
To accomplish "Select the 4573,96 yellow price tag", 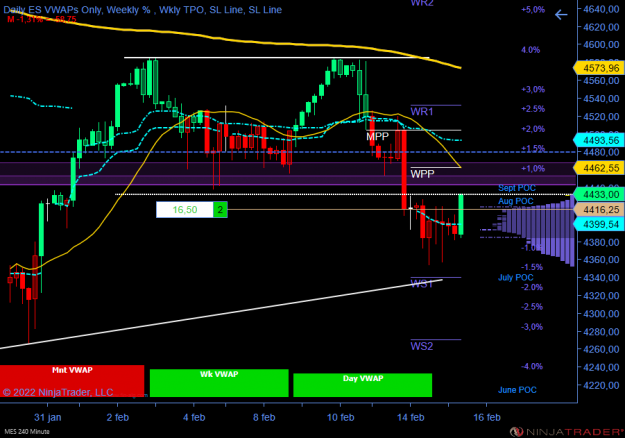I will tap(599, 68).
